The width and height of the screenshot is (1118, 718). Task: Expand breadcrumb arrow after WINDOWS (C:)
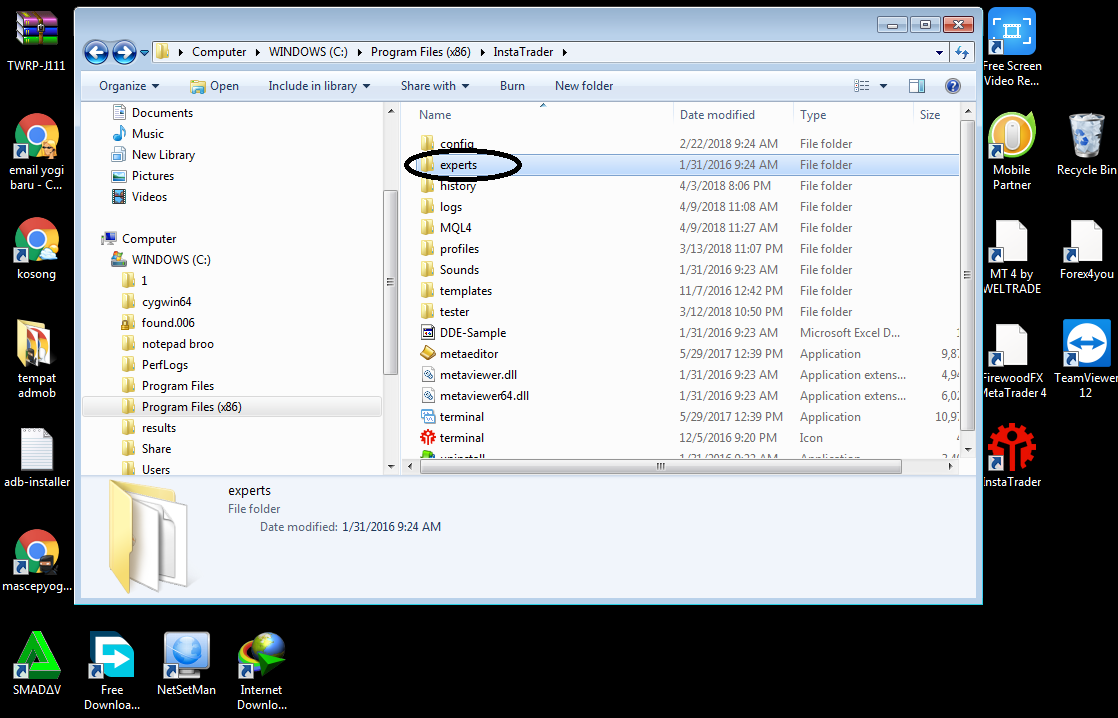(x=359, y=52)
